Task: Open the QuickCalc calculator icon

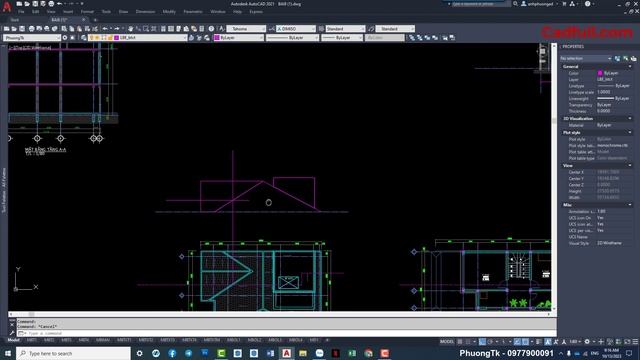Action: click(202, 29)
